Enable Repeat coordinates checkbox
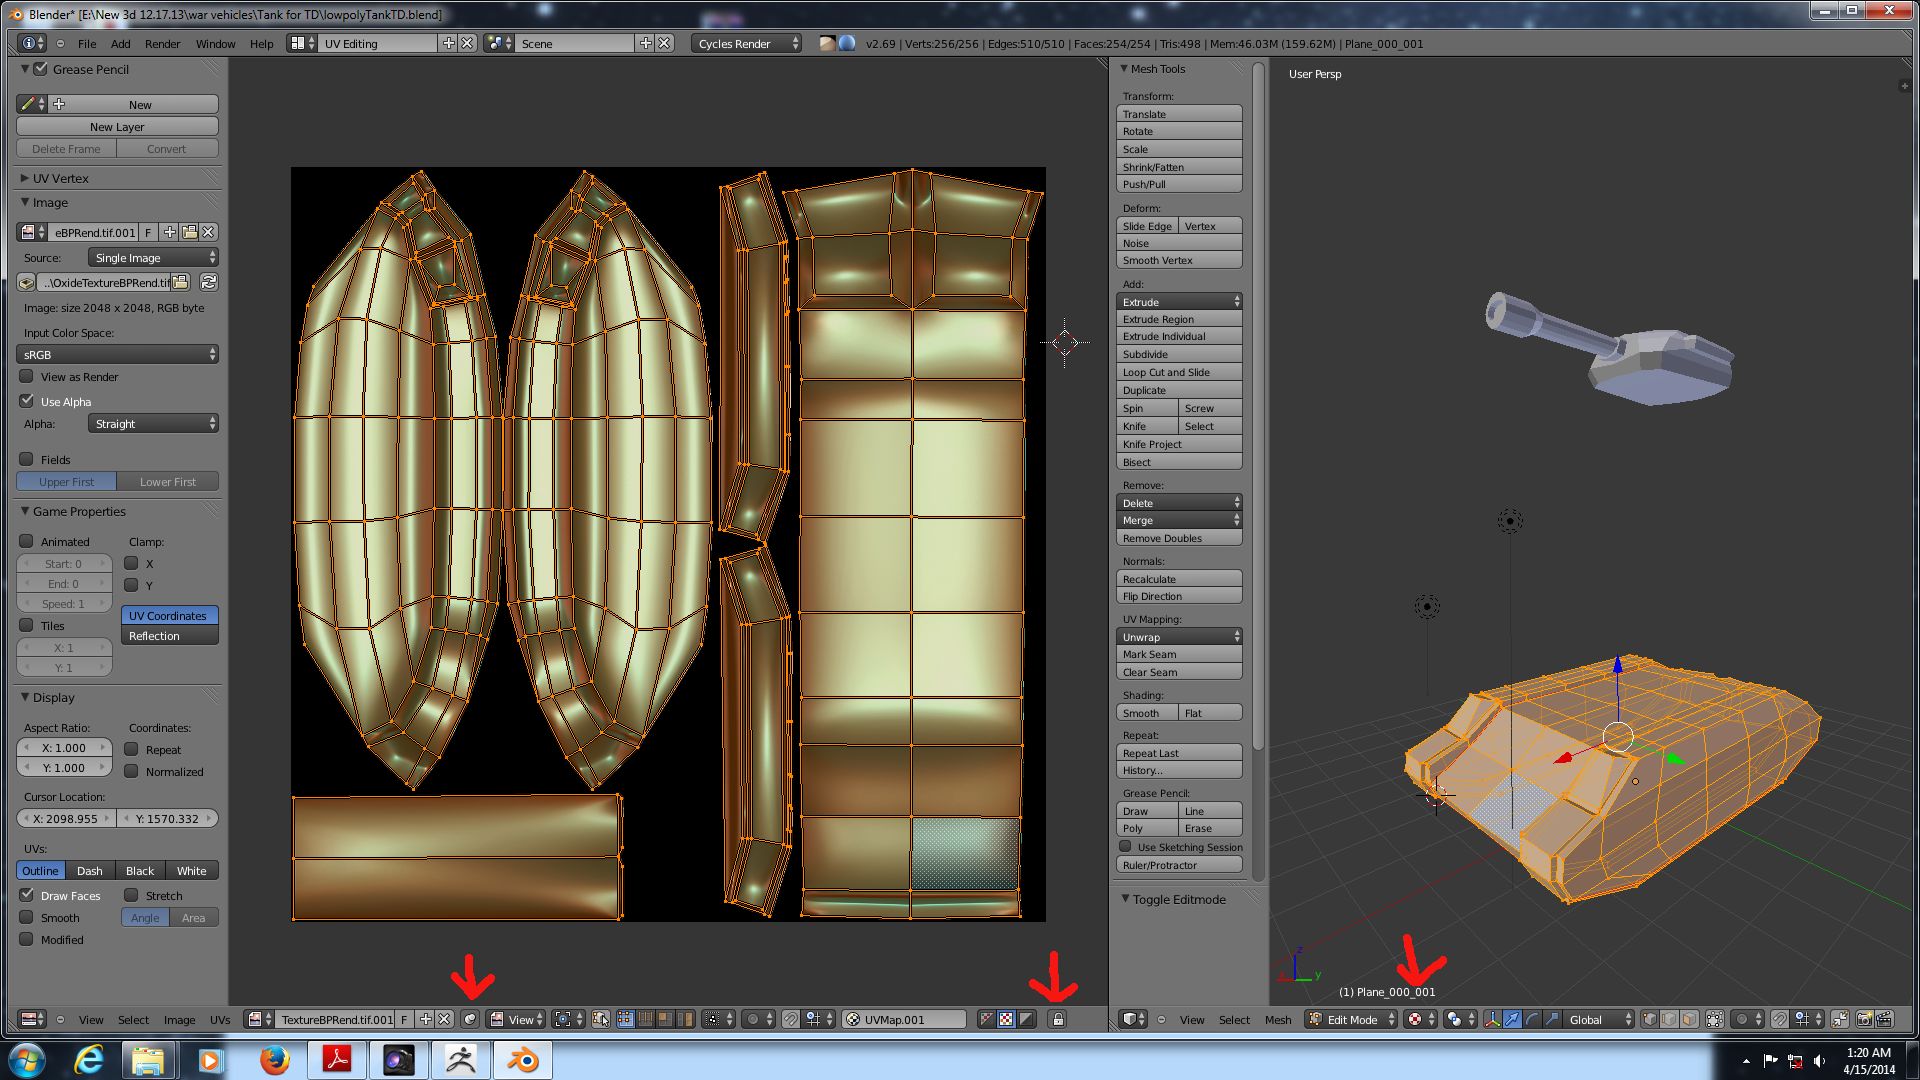 [131, 749]
